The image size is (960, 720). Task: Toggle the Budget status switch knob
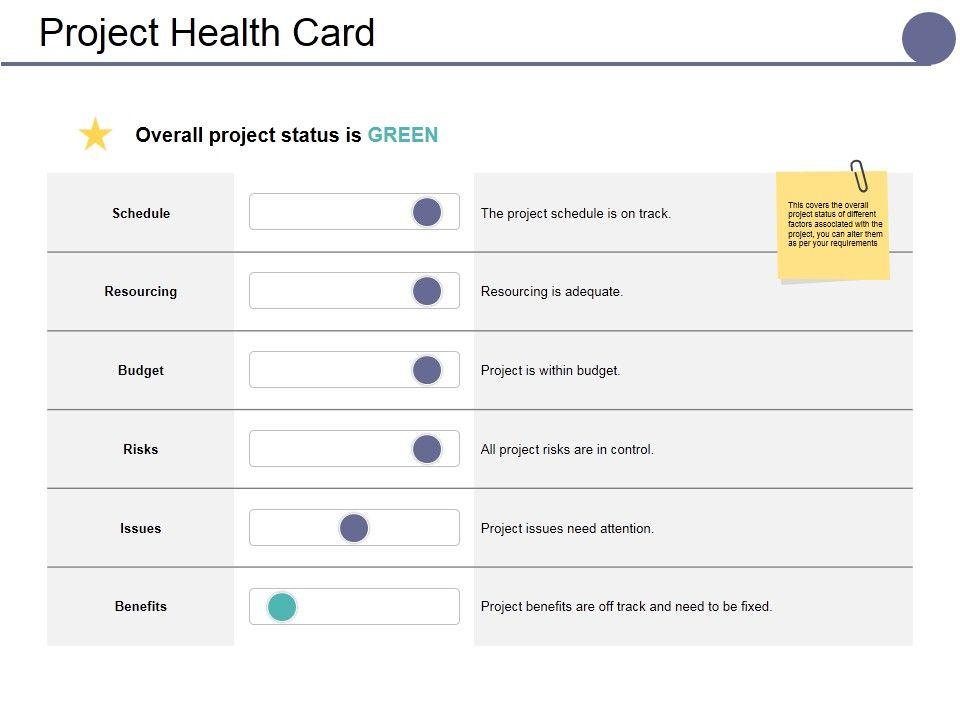pyautogui.click(x=427, y=370)
